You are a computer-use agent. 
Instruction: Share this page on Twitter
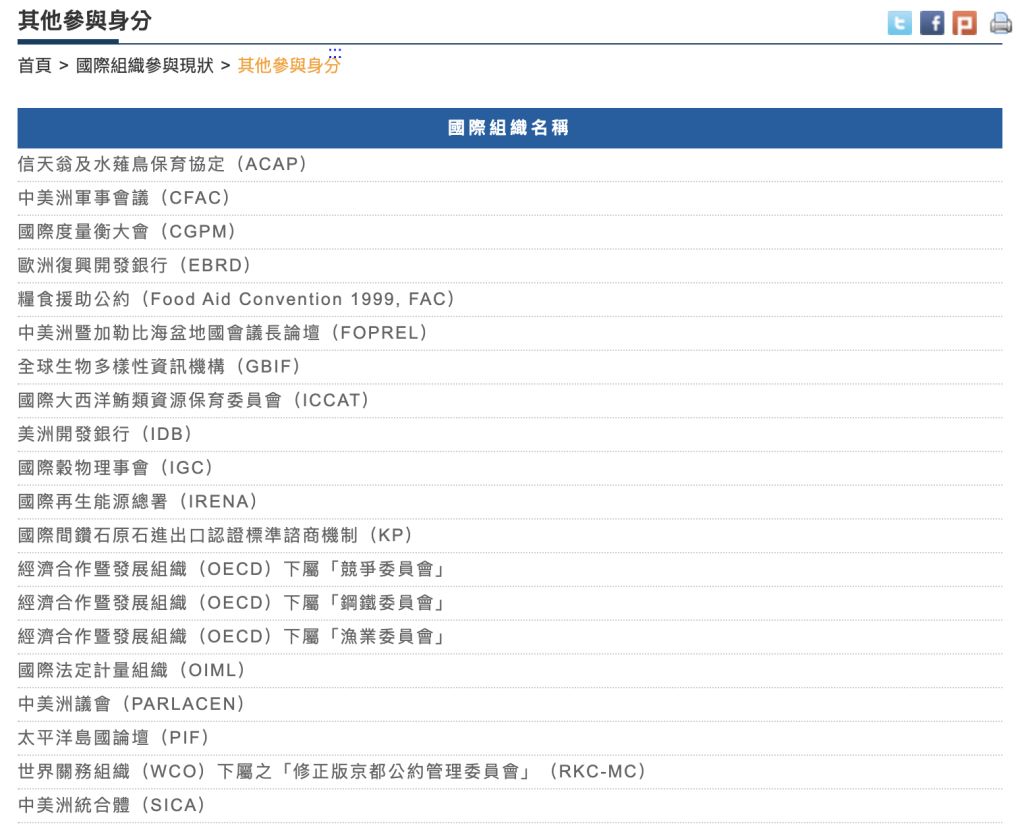900,23
